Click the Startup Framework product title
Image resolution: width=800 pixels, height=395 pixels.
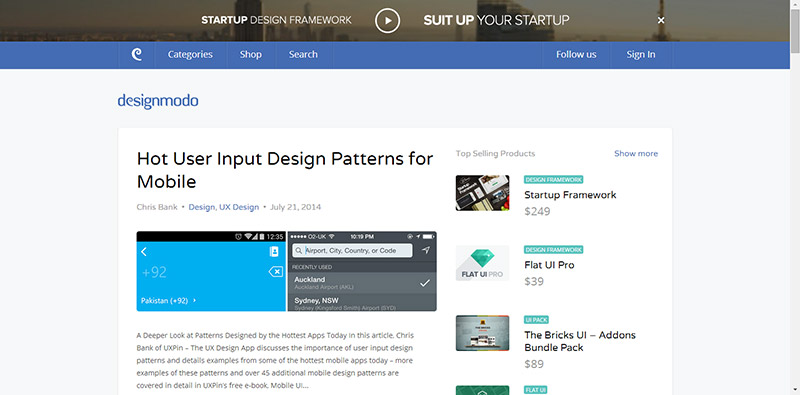click(570, 195)
